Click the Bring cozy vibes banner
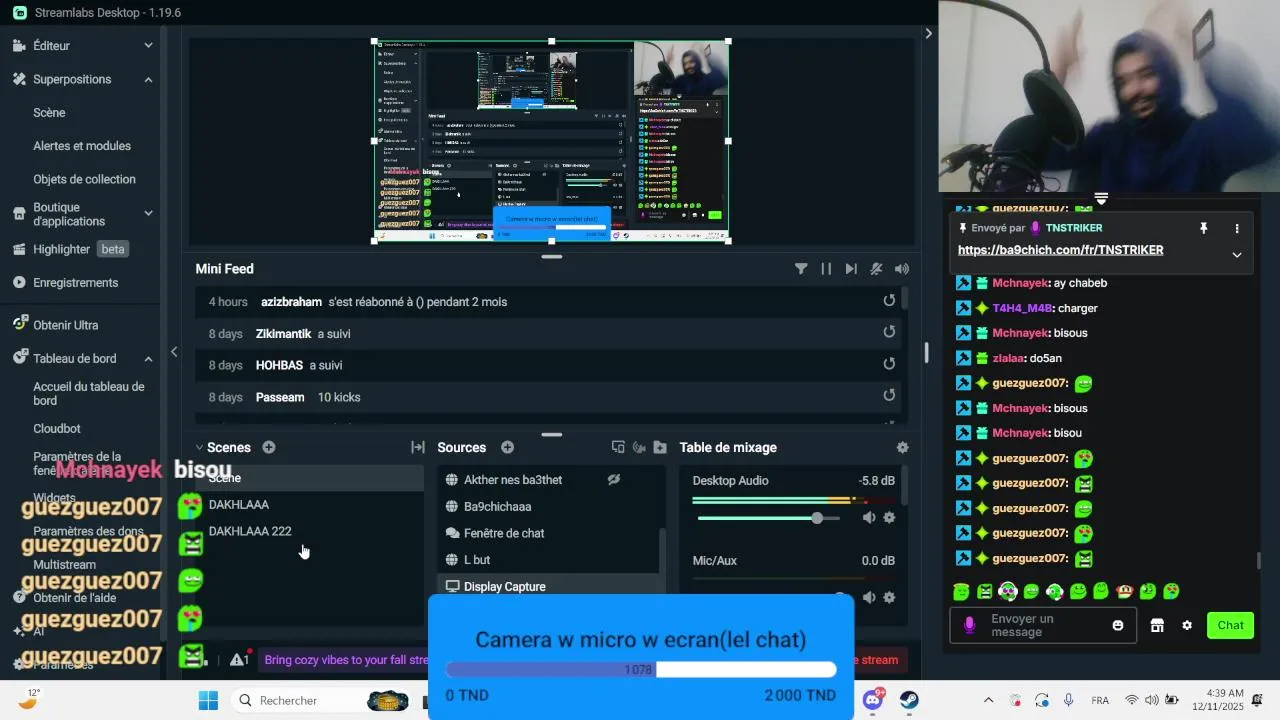 (x=345, y=659)
